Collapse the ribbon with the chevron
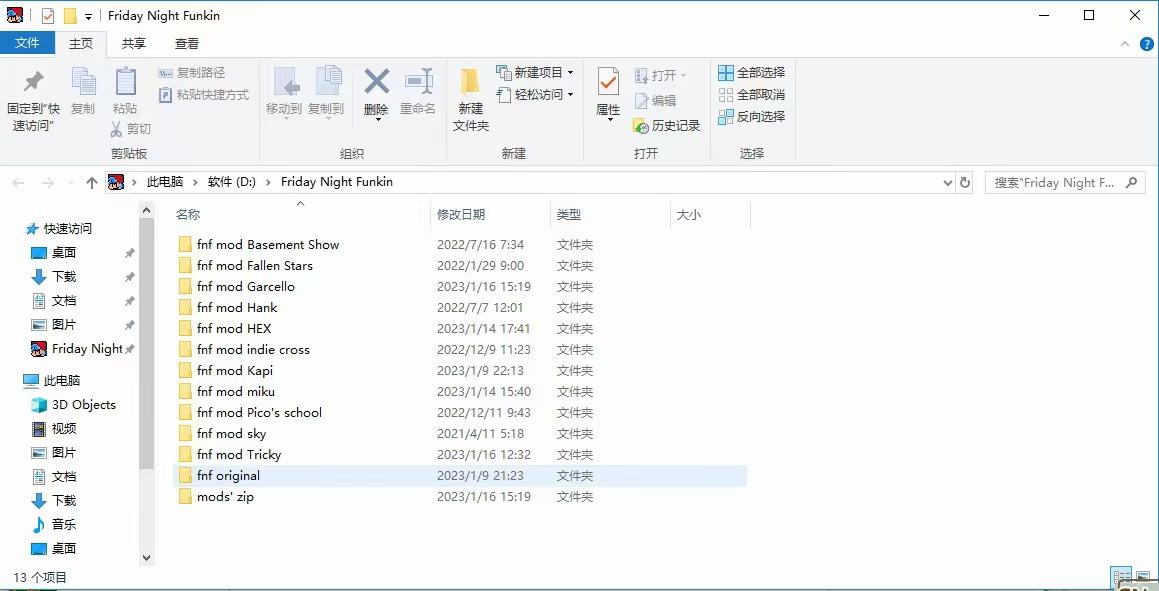1159x591 pixels. 1125,44
